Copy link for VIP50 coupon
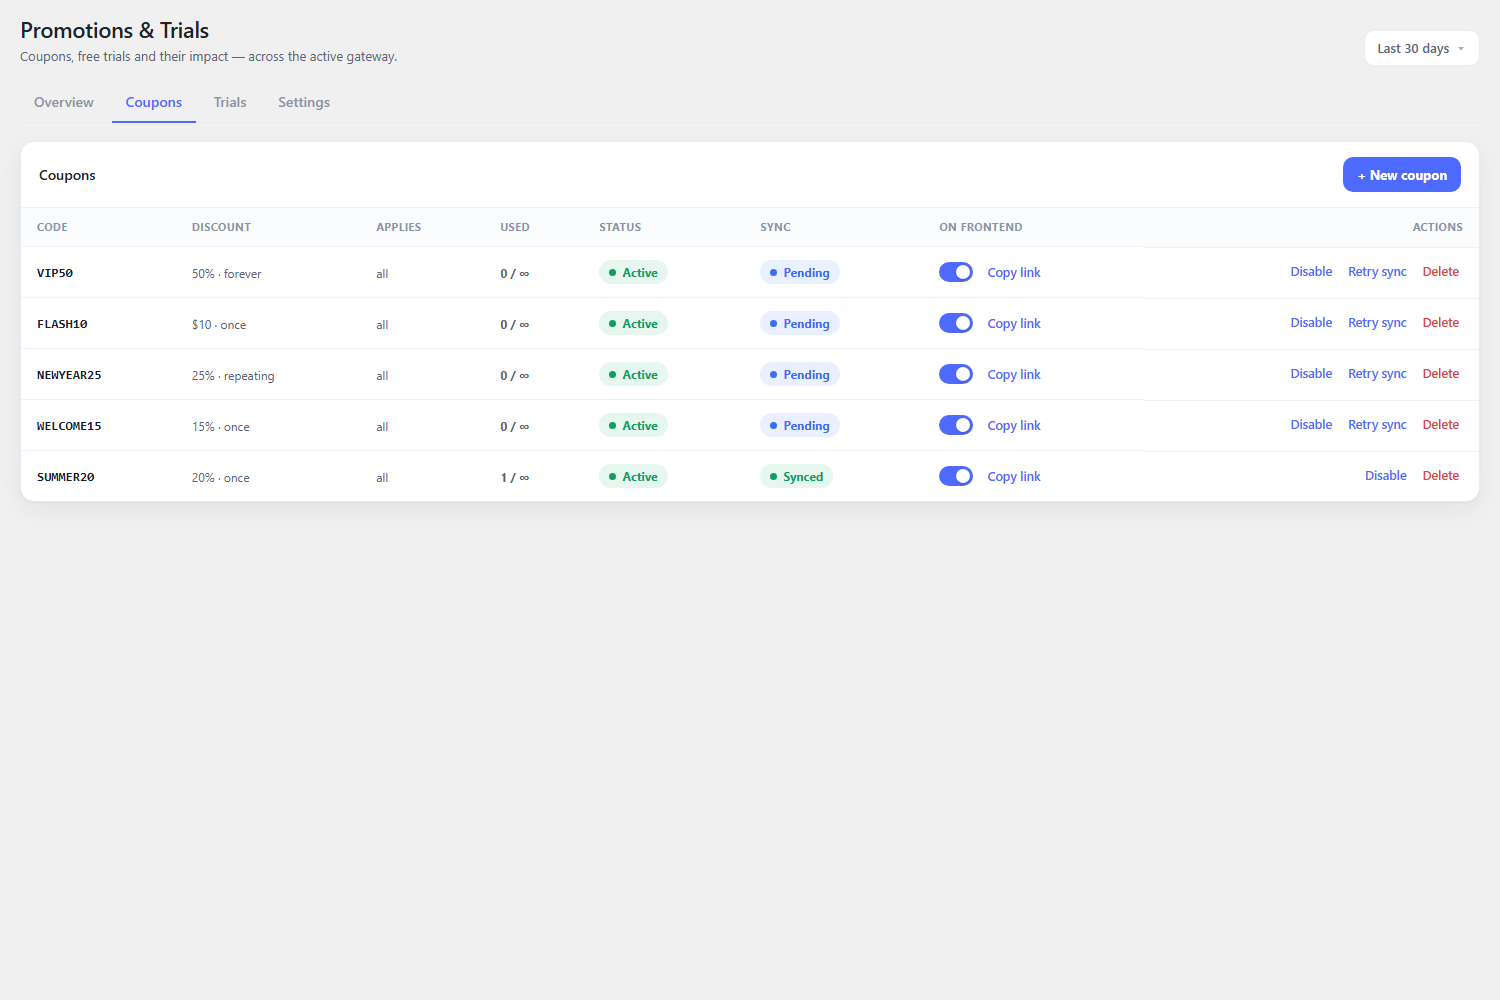The image size is (1500, 1000). 1014,272
